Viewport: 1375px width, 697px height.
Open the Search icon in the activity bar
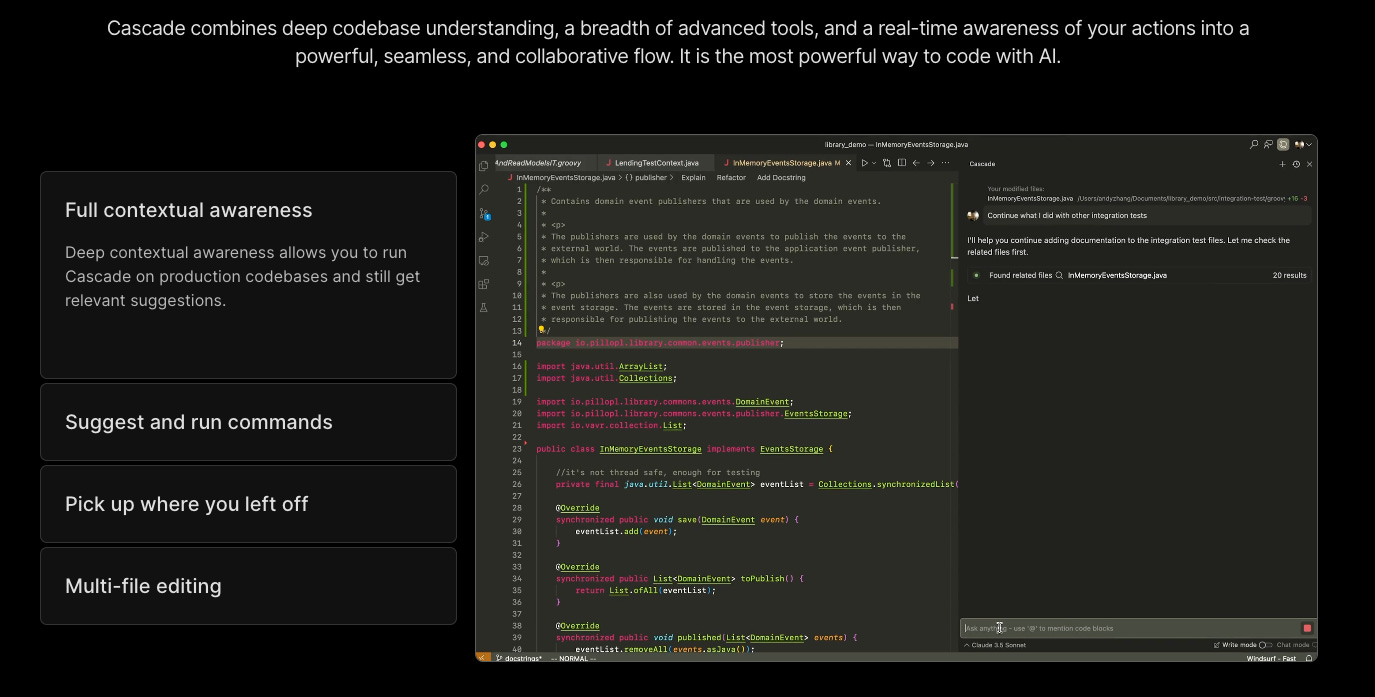(x=484, y=189)
